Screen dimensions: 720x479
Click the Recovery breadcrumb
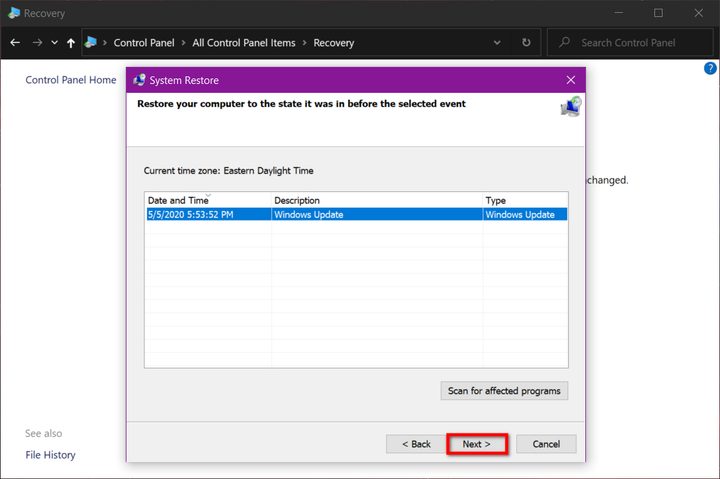(x=334, y=43)
